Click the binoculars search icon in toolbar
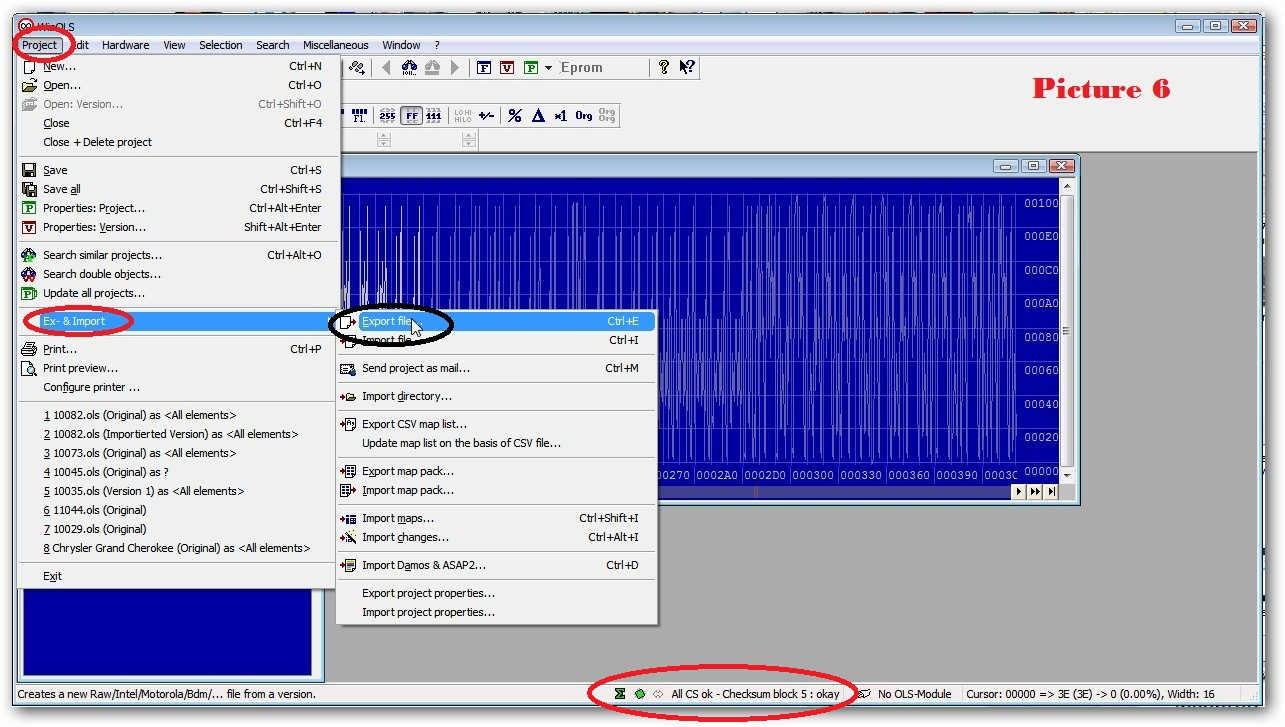The image size is (1285, 727). (x=409, y=68)
